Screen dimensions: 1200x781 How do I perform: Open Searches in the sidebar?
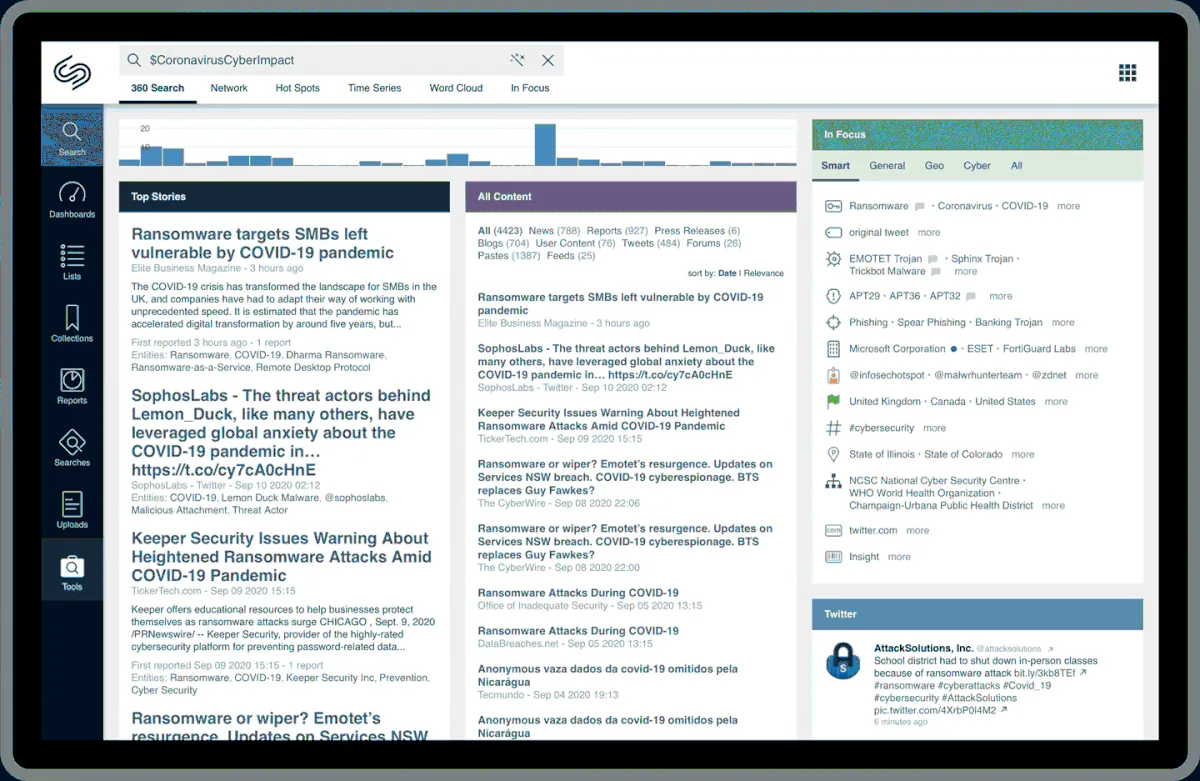point(72,448)
